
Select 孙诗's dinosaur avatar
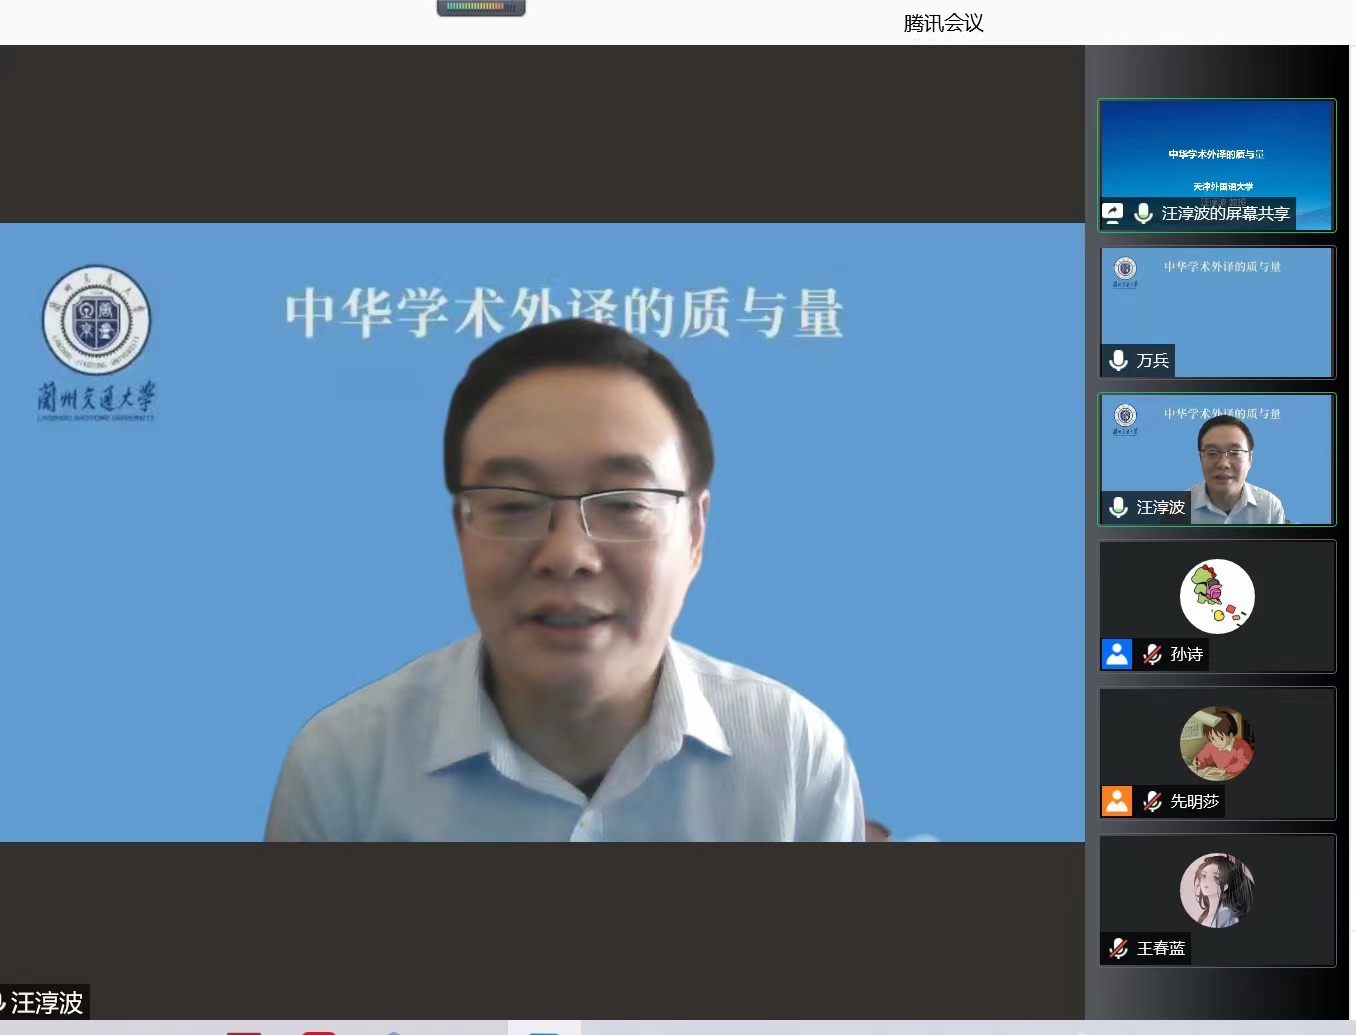1217,596
